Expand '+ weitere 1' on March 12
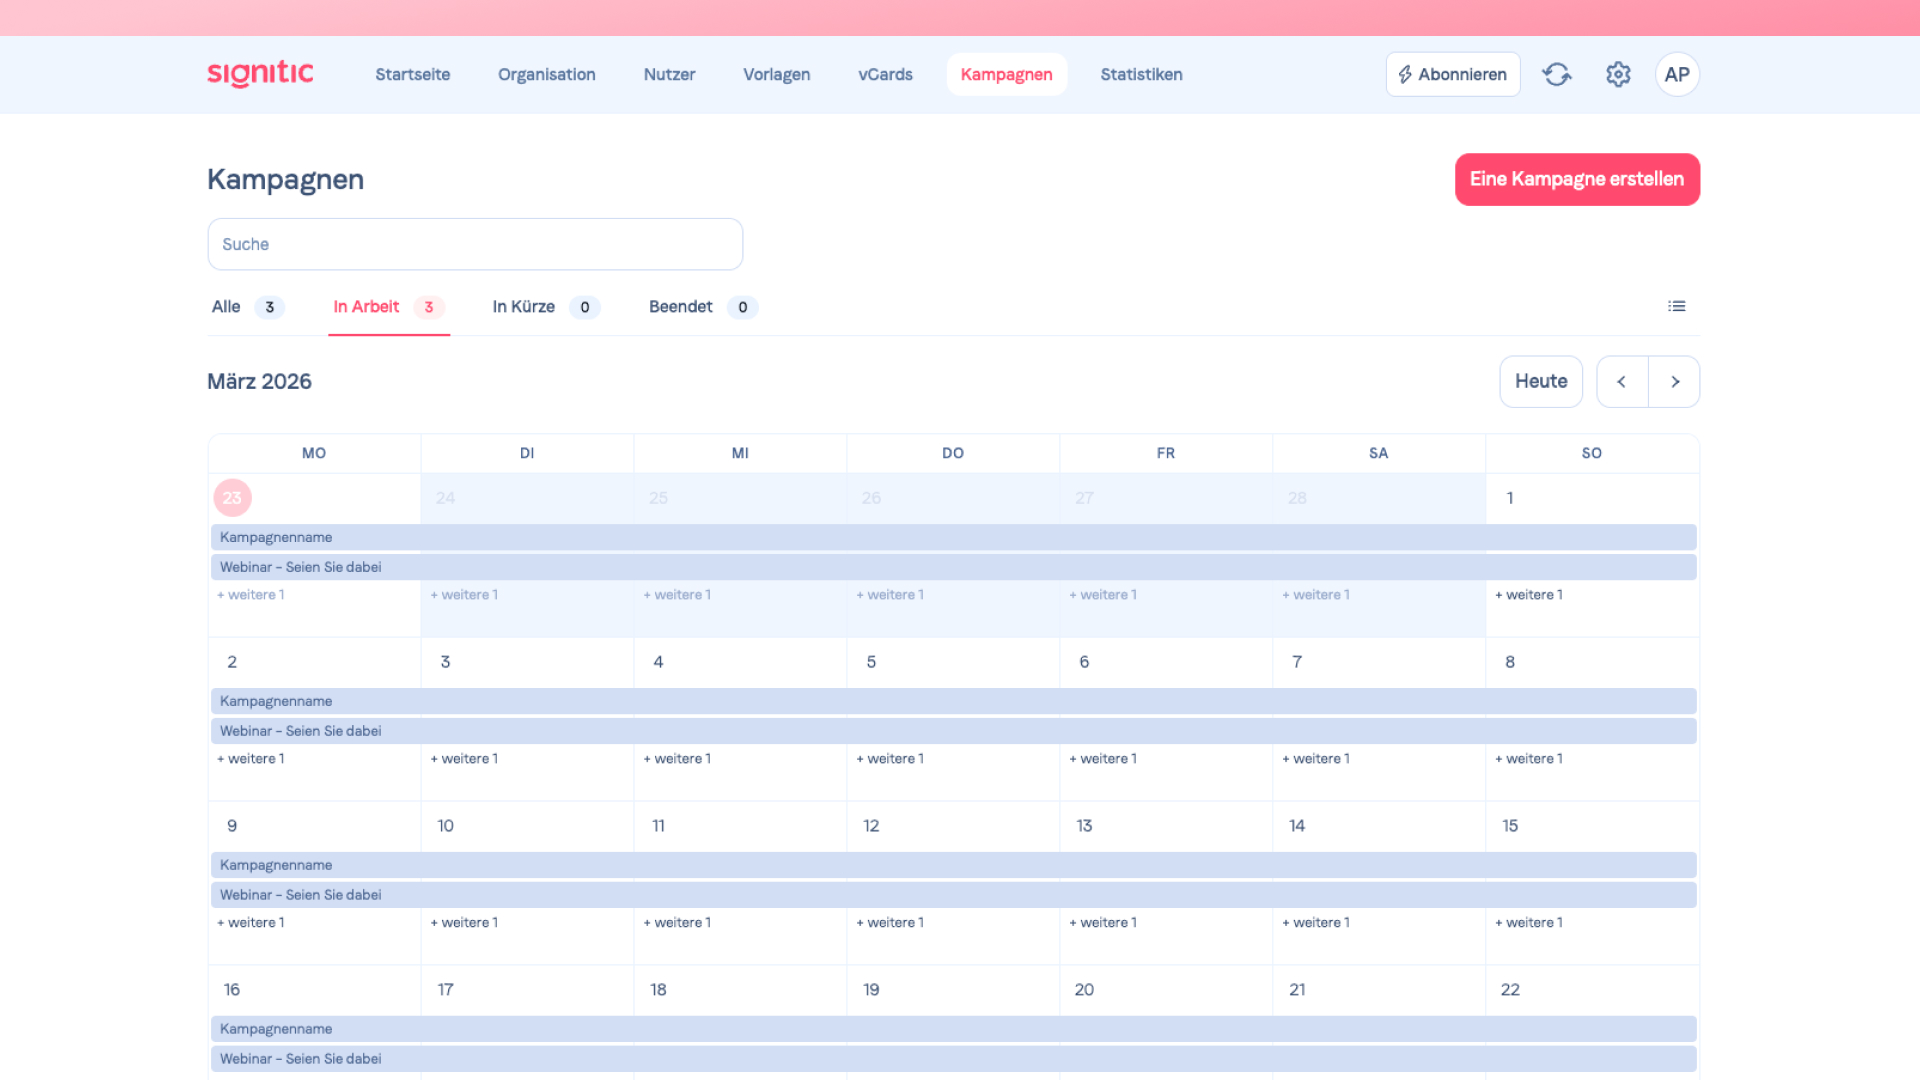This screenshot has width=1920, height=1080. pos(890,923)
